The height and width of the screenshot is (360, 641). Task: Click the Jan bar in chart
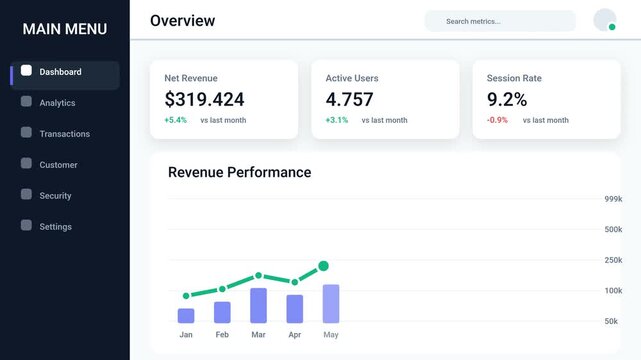coord(186,316)
